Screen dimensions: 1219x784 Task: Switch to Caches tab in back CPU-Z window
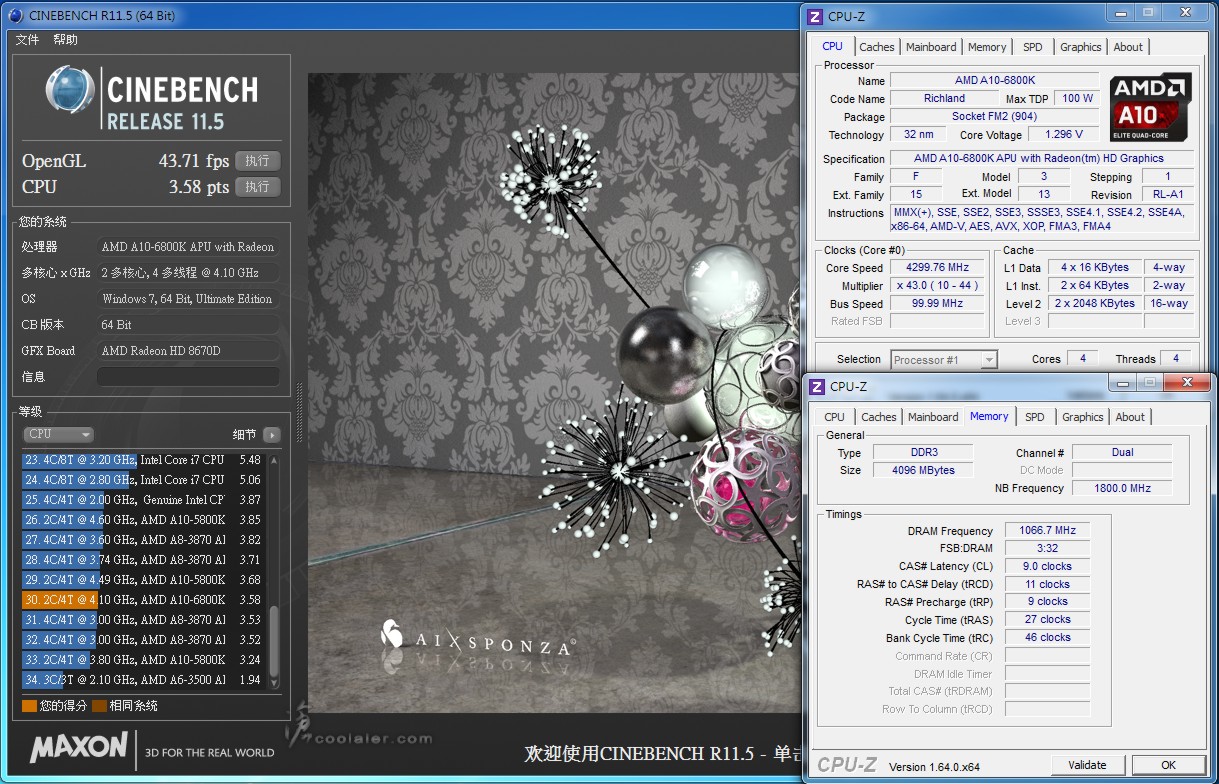[x=877, y=47]
